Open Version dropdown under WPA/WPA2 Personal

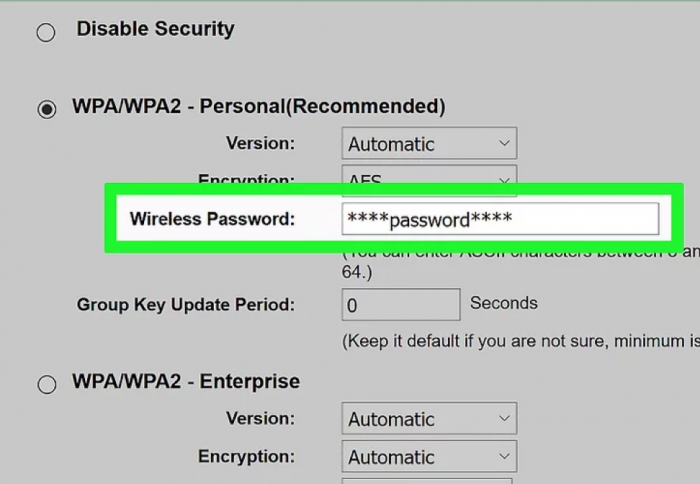(x=429, y=144)
